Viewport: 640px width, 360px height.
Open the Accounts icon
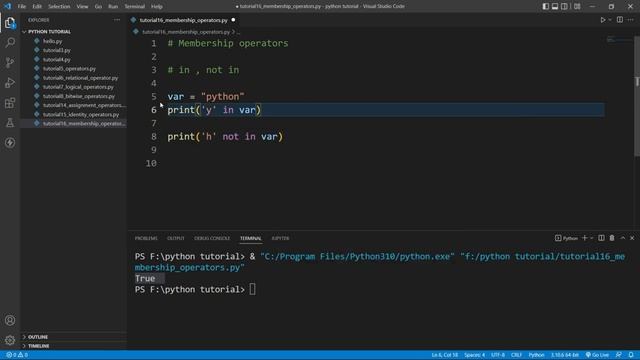tap(10, 320)
